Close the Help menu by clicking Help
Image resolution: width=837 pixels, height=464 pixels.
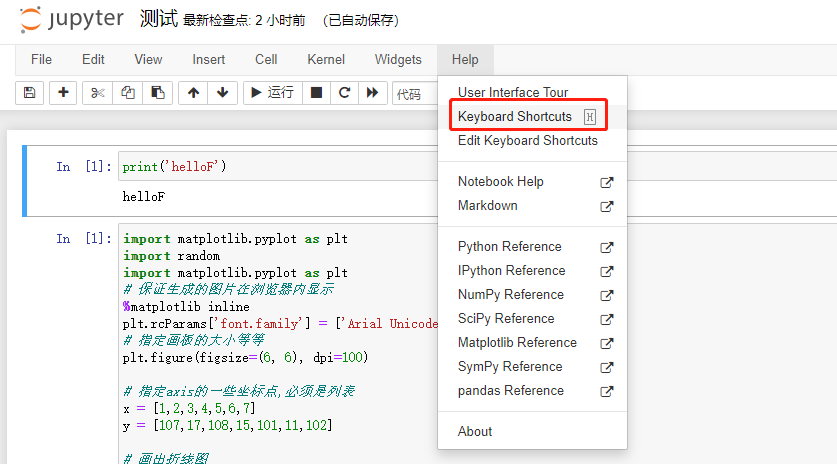tap(465, 59)
